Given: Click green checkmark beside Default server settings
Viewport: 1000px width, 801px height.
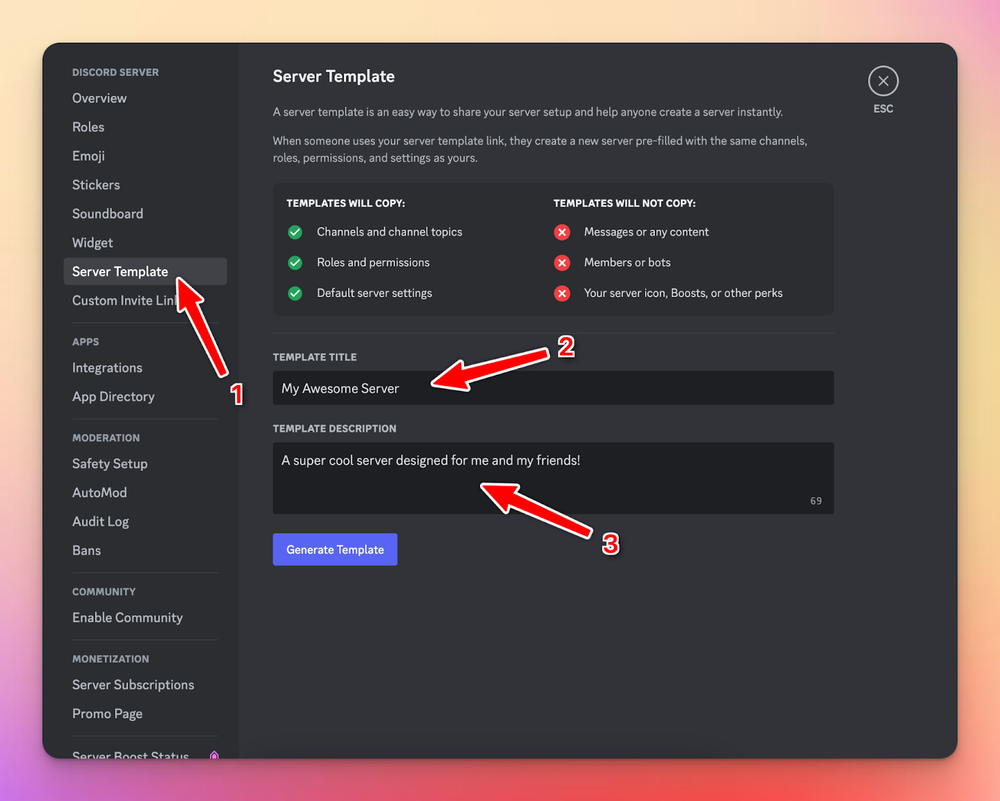Looking at the screenshot, I should pos(295,294).
